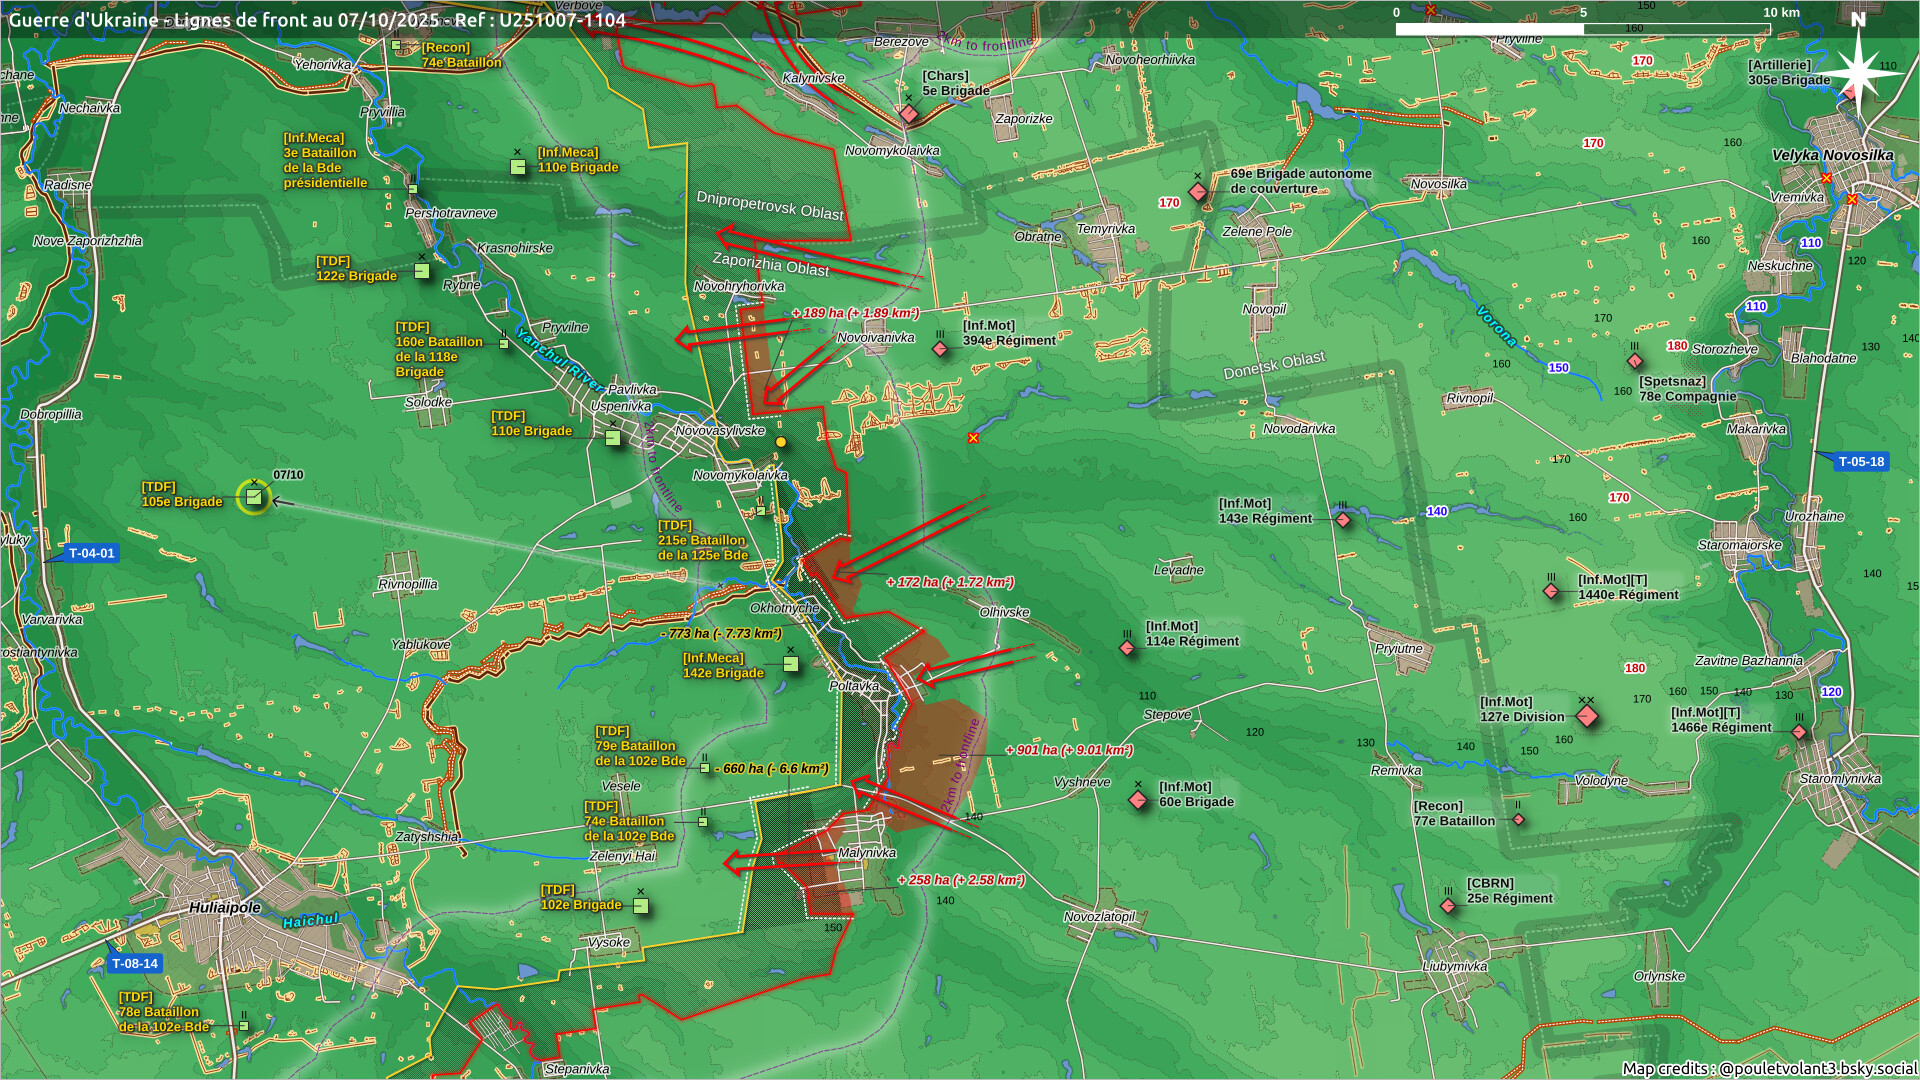Select the 102e Brigade green square marker
The image size is (1920, 1080).
click(x=641, y=906)
